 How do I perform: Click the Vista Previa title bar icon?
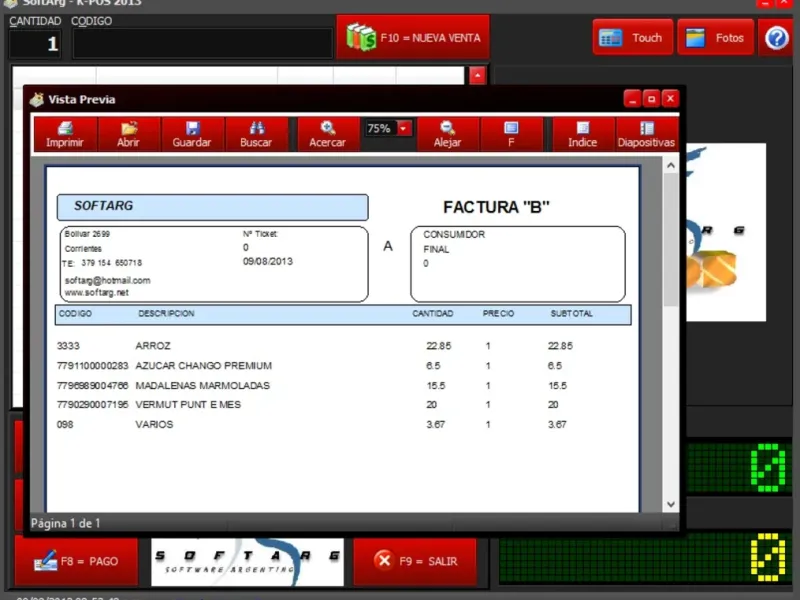click(x=37, y=99)
